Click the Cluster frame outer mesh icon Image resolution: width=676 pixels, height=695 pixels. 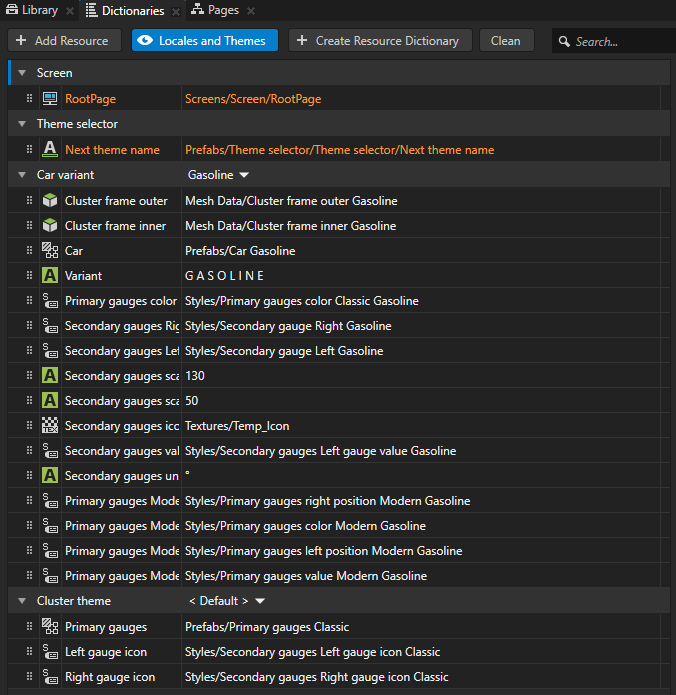pyautogui.click(x=50, y=201)
